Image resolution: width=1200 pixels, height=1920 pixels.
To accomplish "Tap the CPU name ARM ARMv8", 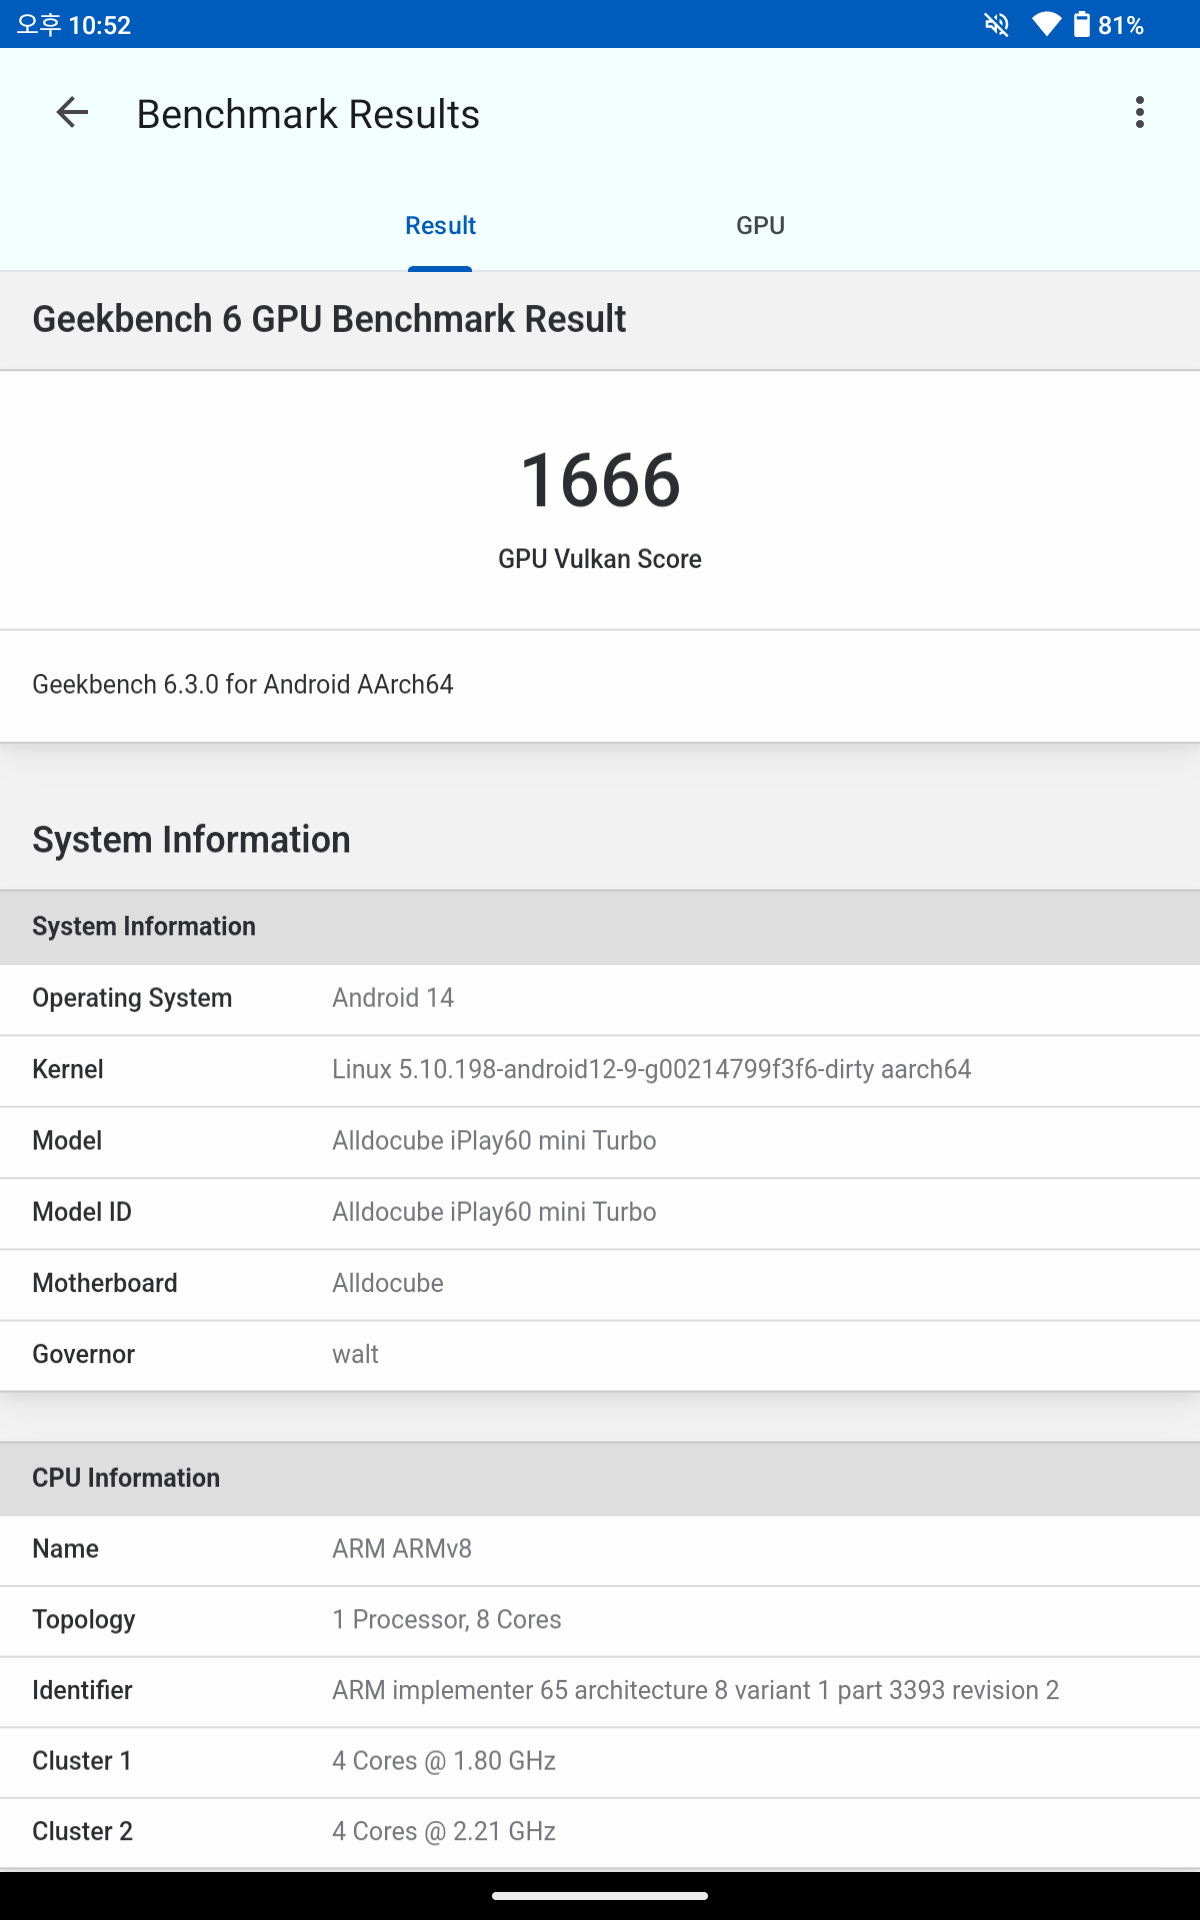I will [x=402, y=1549].
